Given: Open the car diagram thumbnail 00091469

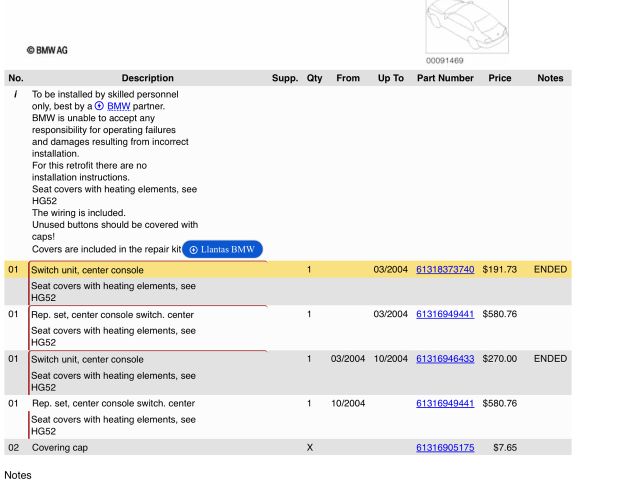Looking at the screenshot, I should tap(460, 25).
